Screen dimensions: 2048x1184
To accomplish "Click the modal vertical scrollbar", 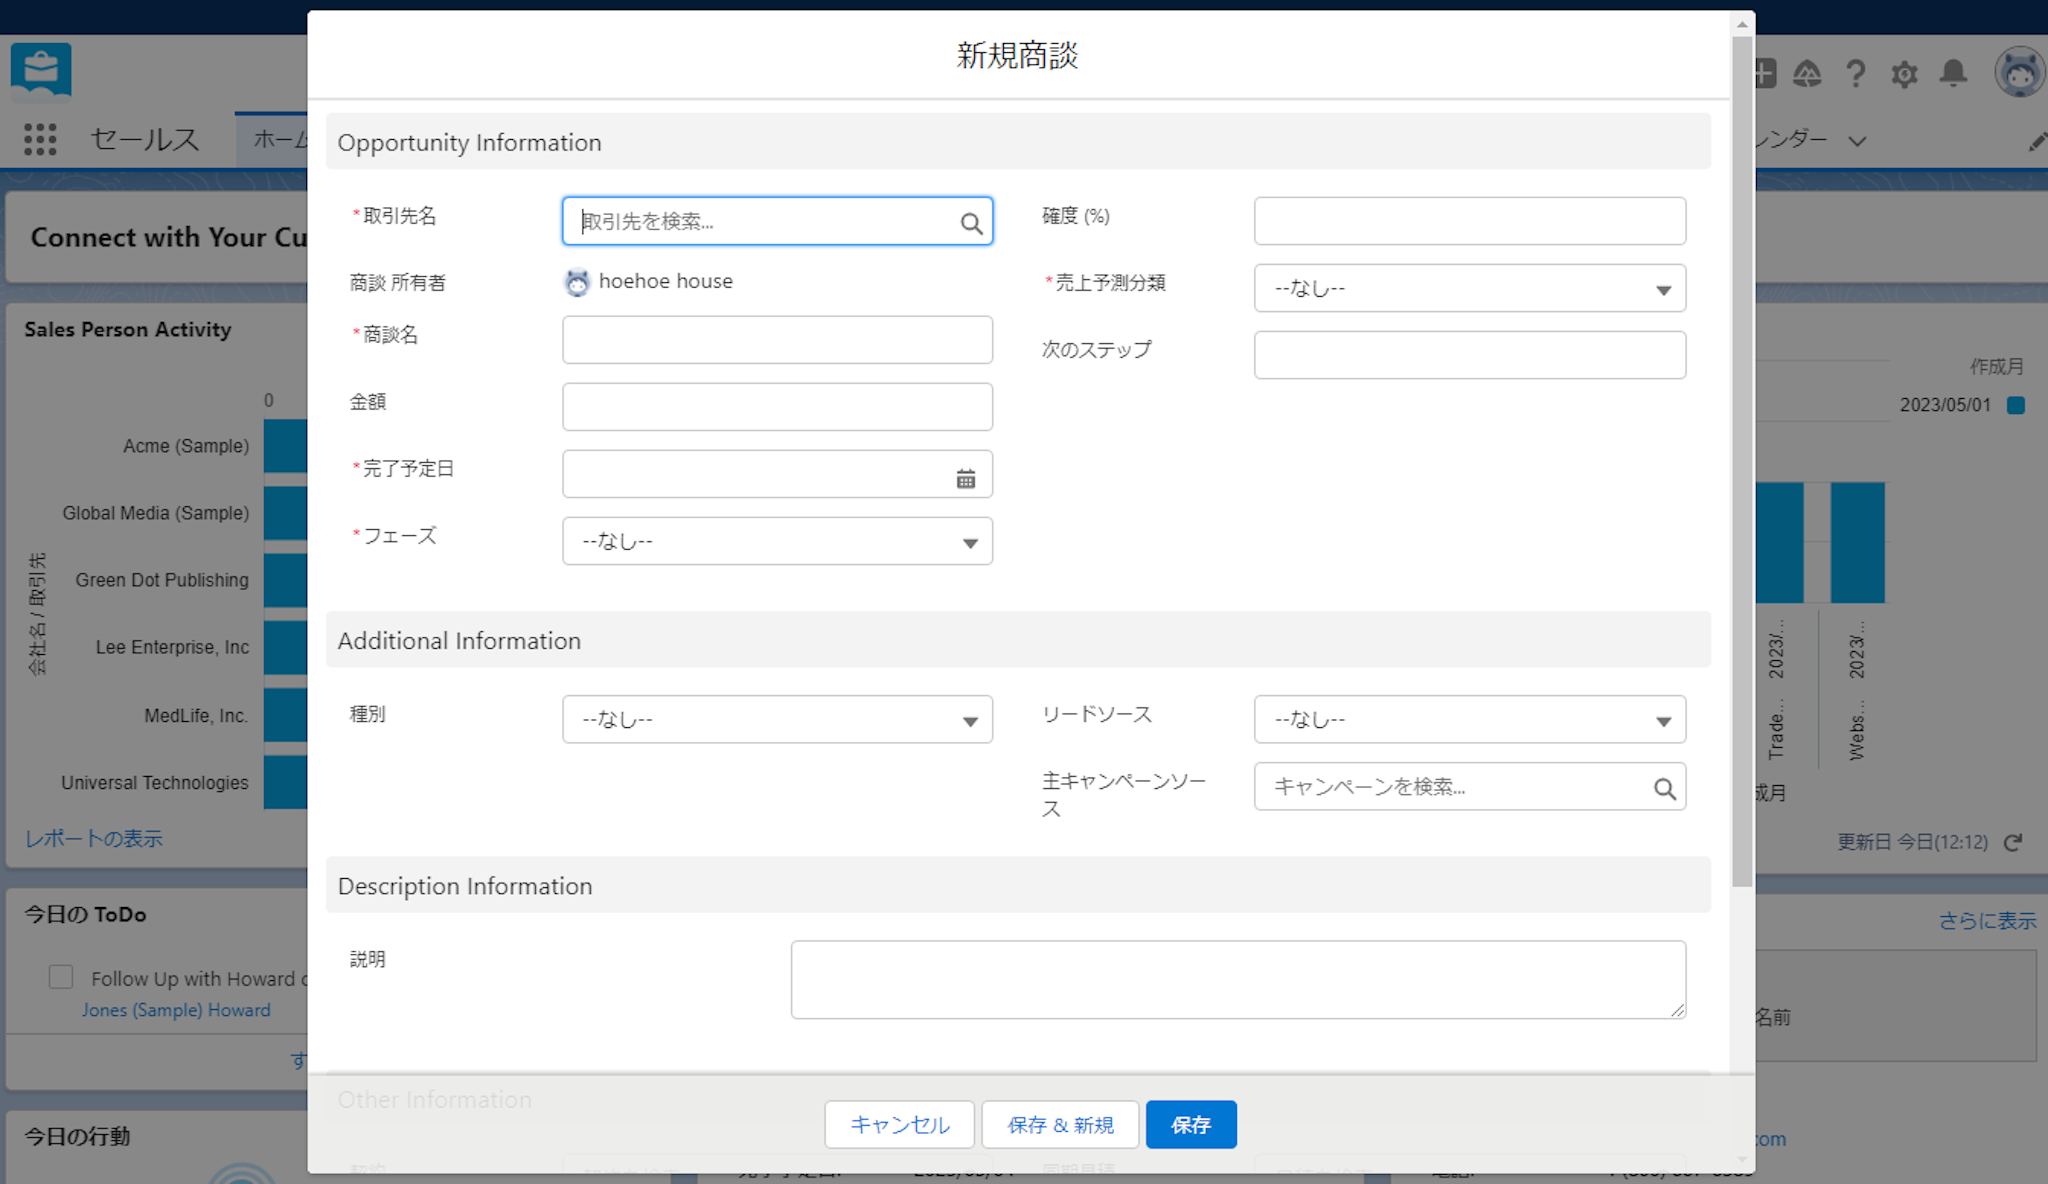I will (1741, 460).
